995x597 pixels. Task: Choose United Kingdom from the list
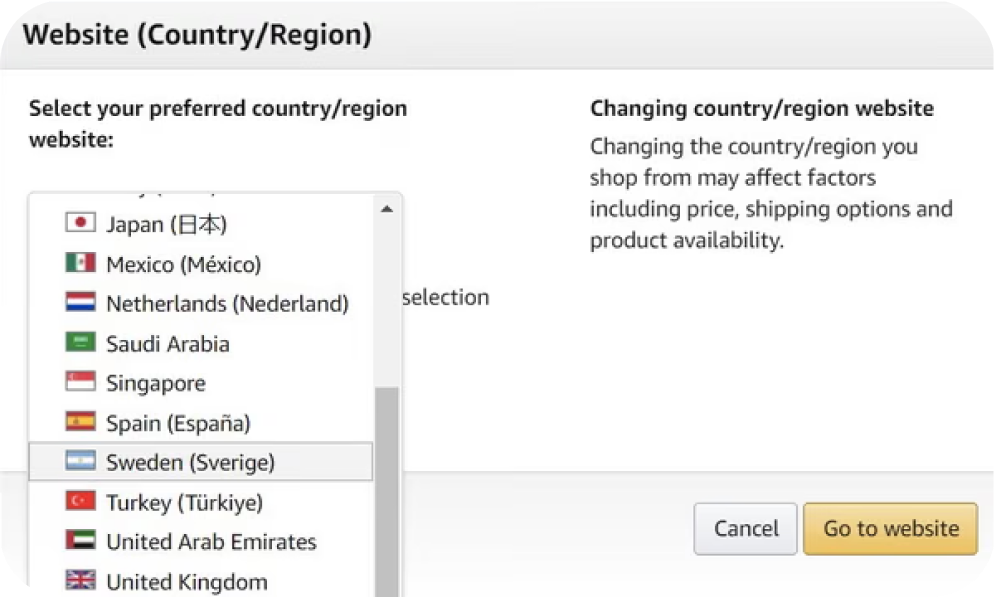(186, 581)
